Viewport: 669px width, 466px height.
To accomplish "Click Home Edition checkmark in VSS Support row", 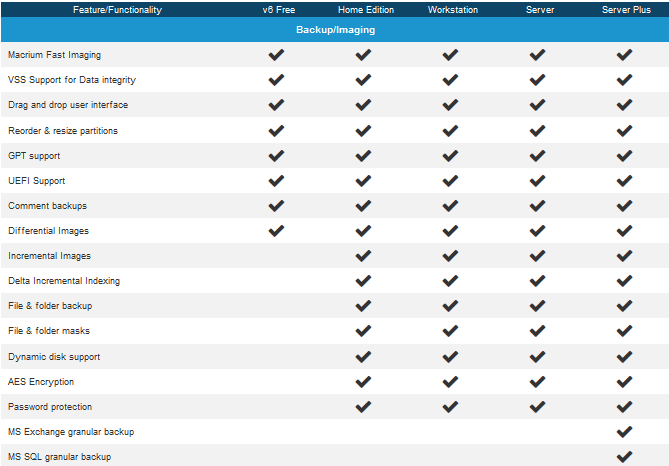I will pos(364,80).
